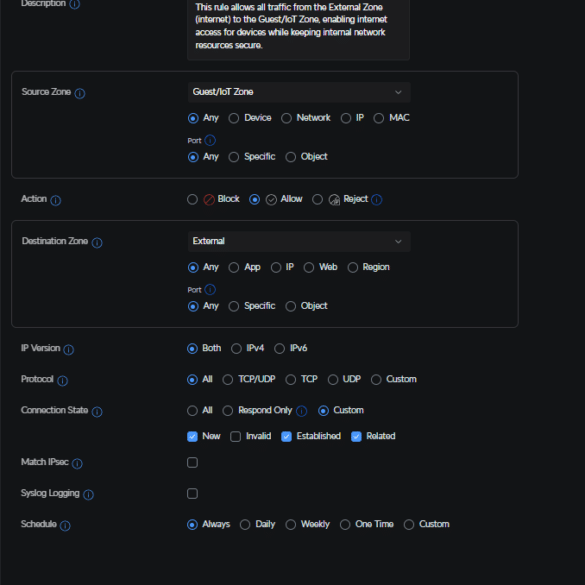The height and width of the screenshot is (585, 585).
Task: Set schedule to Weekly
Action: point(291,525)
